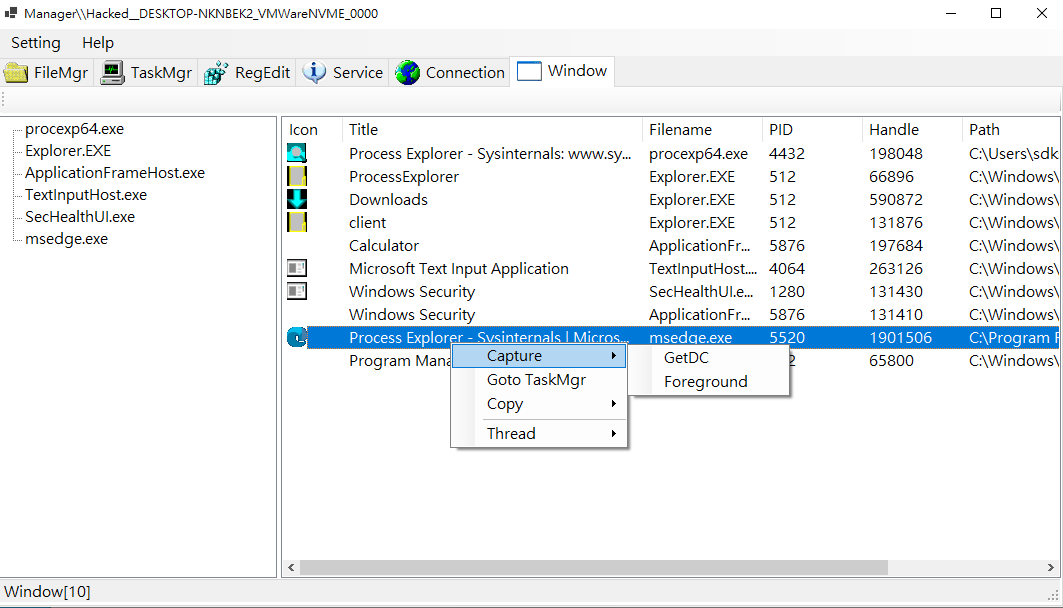This screenshot has width=1063, height=608.
Task: Click the Service info icon
Action: (314, 73)
